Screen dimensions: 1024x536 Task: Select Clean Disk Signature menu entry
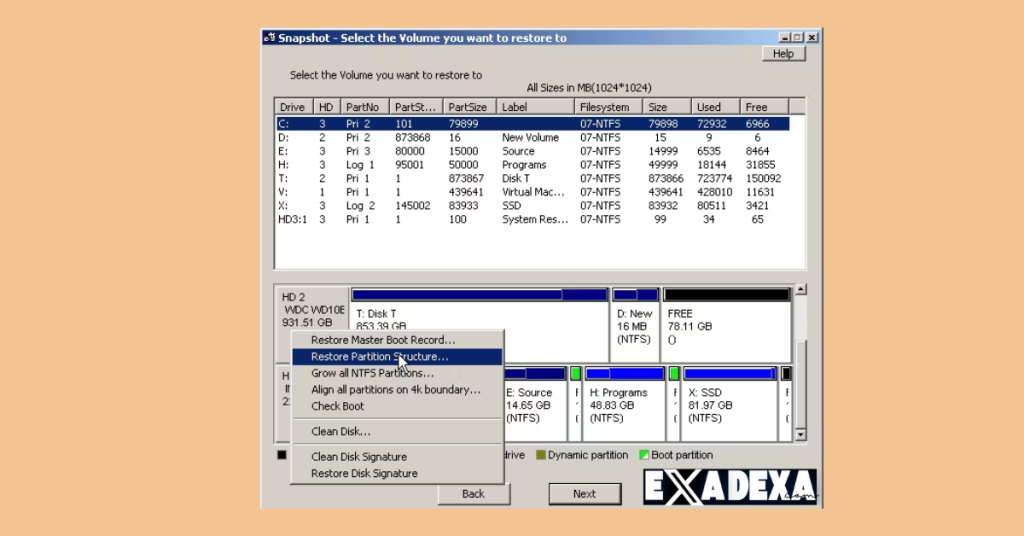click(x=396, y=457)
